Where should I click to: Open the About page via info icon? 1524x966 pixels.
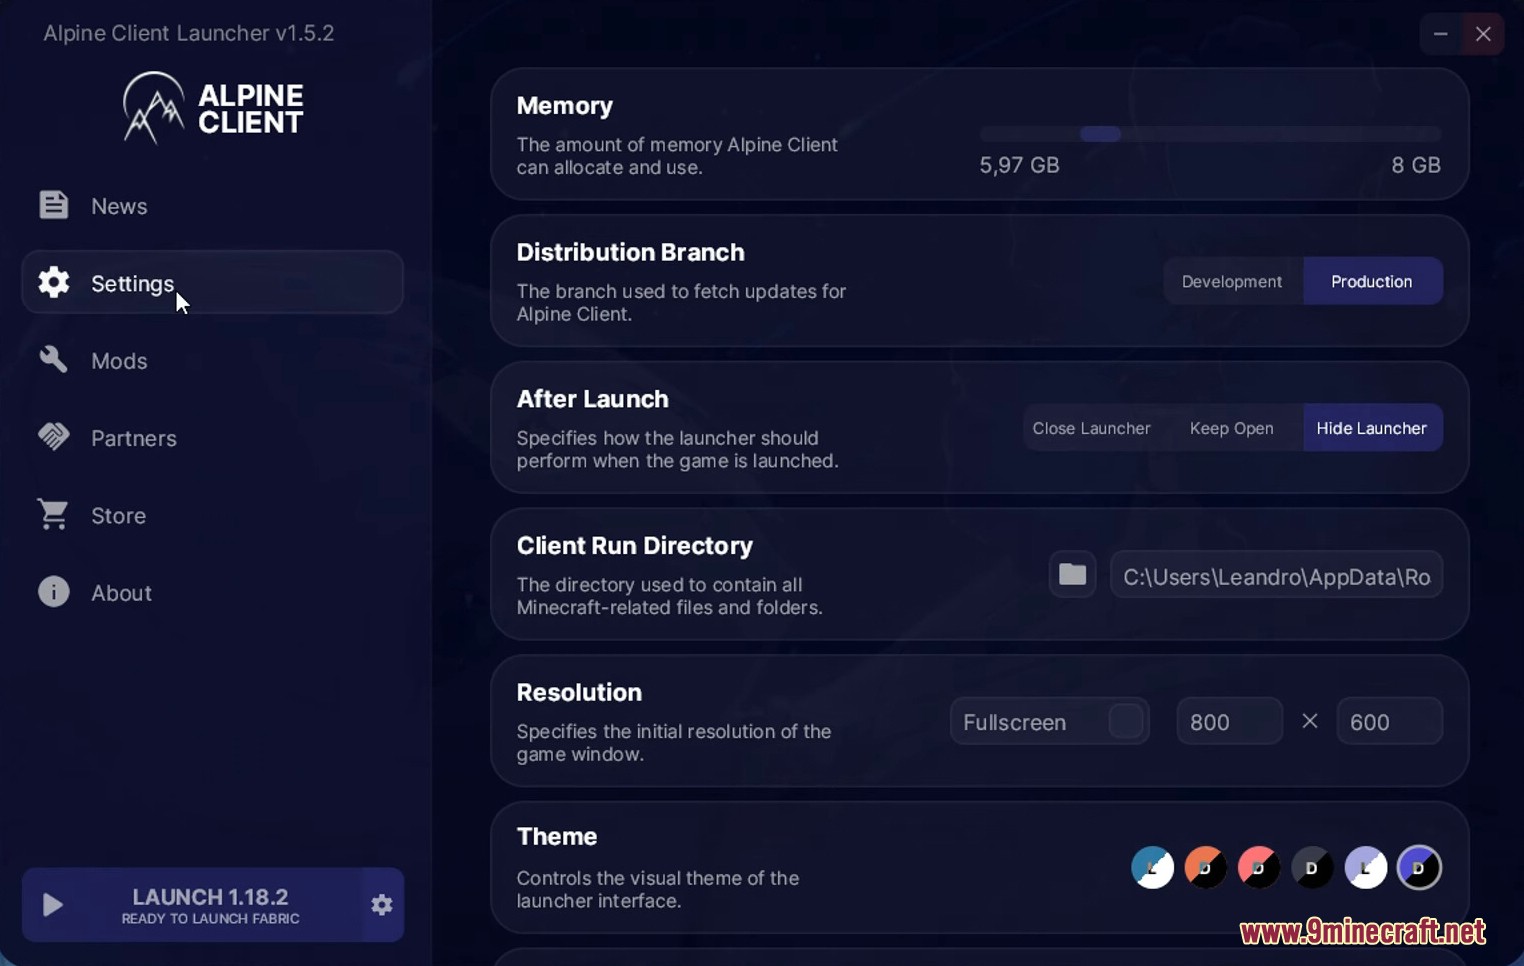tap(54, 592)
